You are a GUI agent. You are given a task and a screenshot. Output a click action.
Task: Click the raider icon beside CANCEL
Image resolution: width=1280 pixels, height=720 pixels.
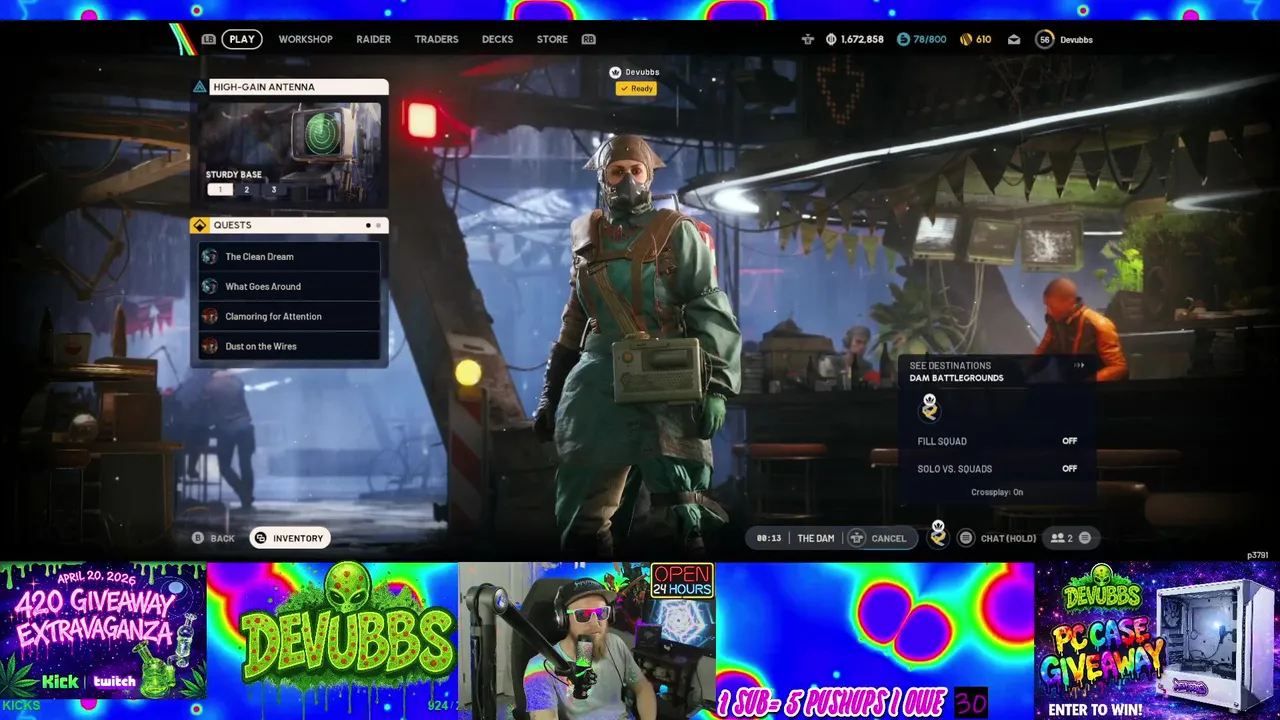click(857, 538)
